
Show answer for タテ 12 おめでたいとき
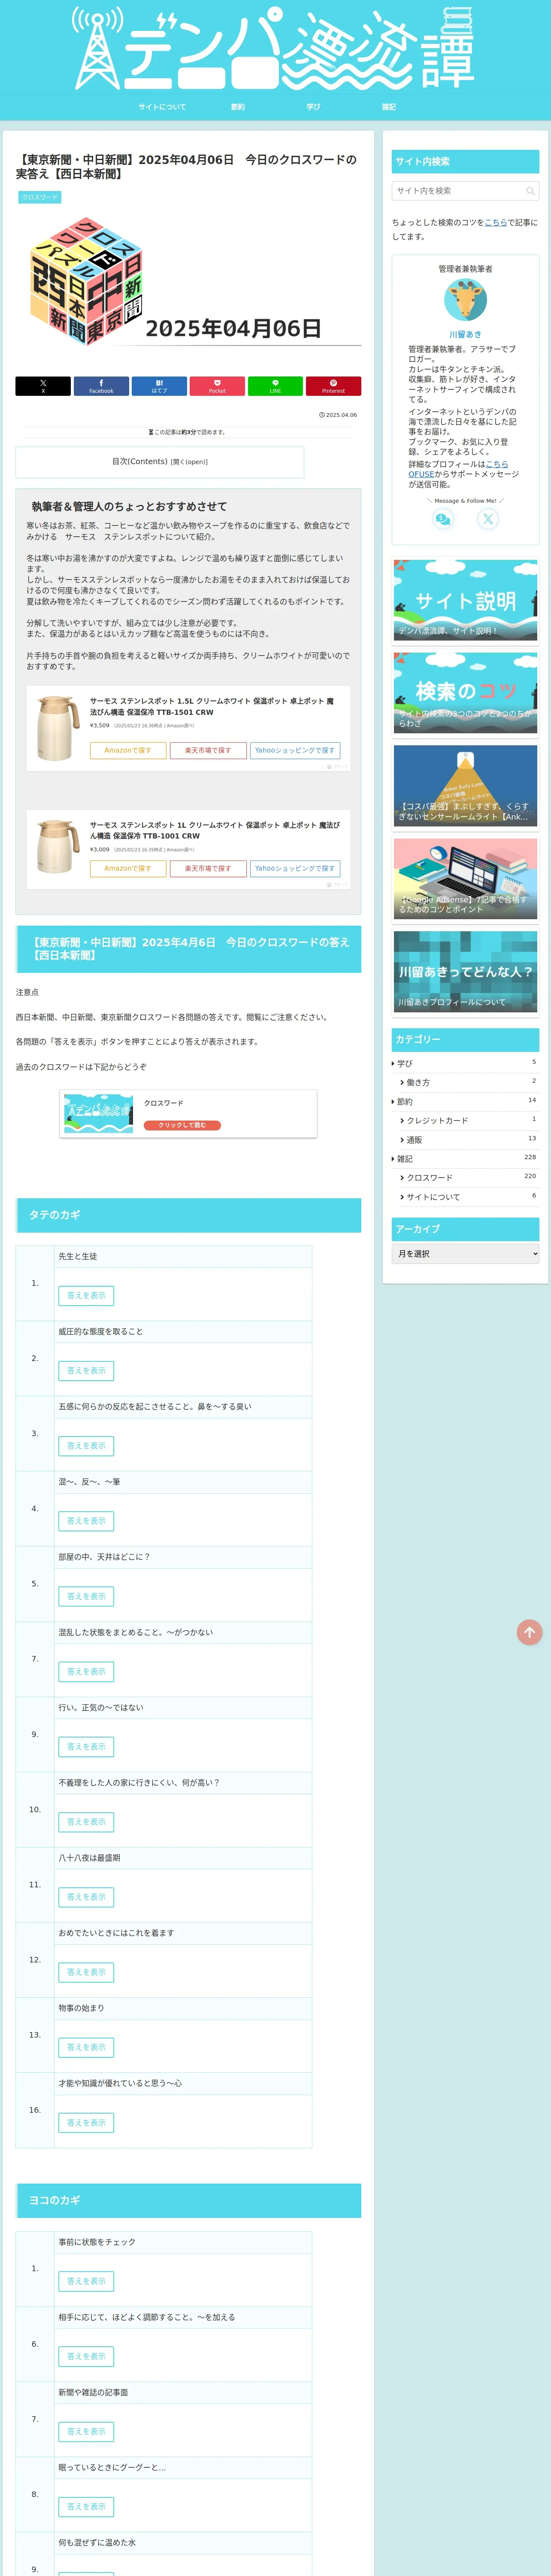(86, 1972)
